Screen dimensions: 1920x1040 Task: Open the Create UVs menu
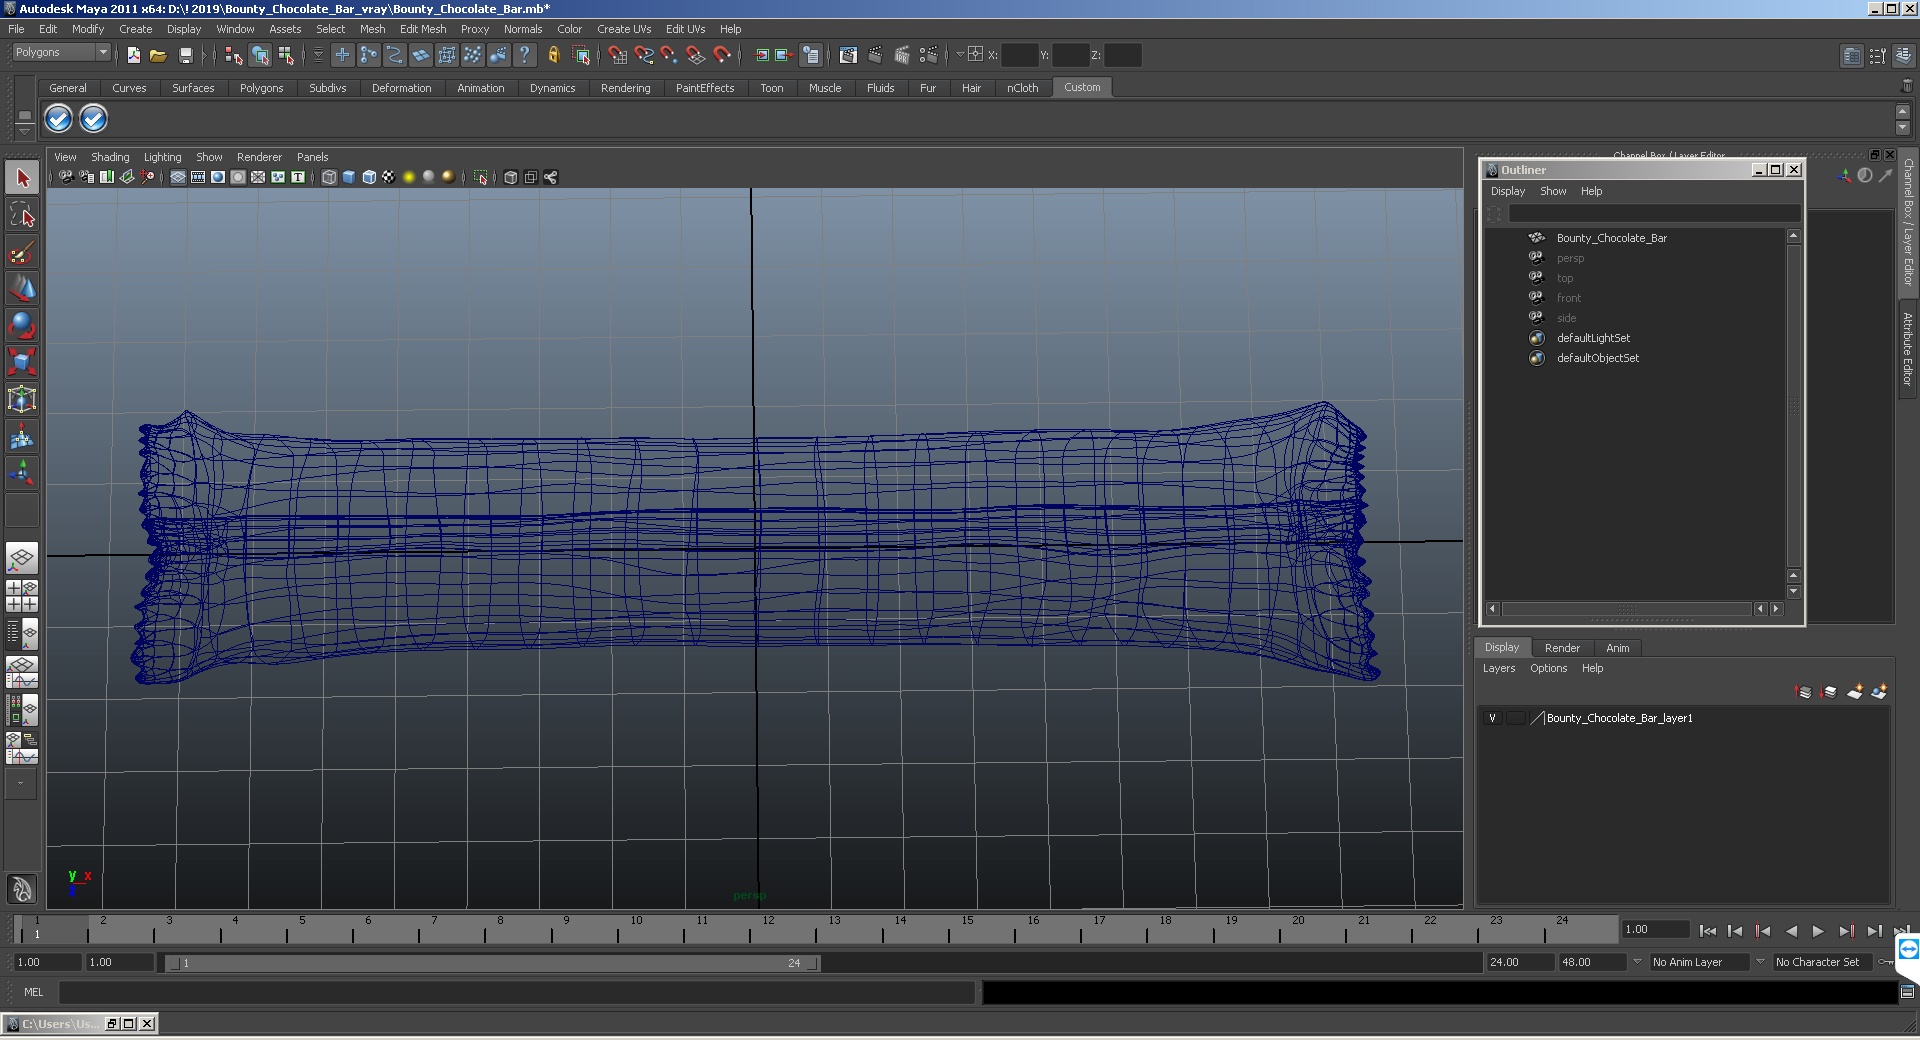[624, 29]
